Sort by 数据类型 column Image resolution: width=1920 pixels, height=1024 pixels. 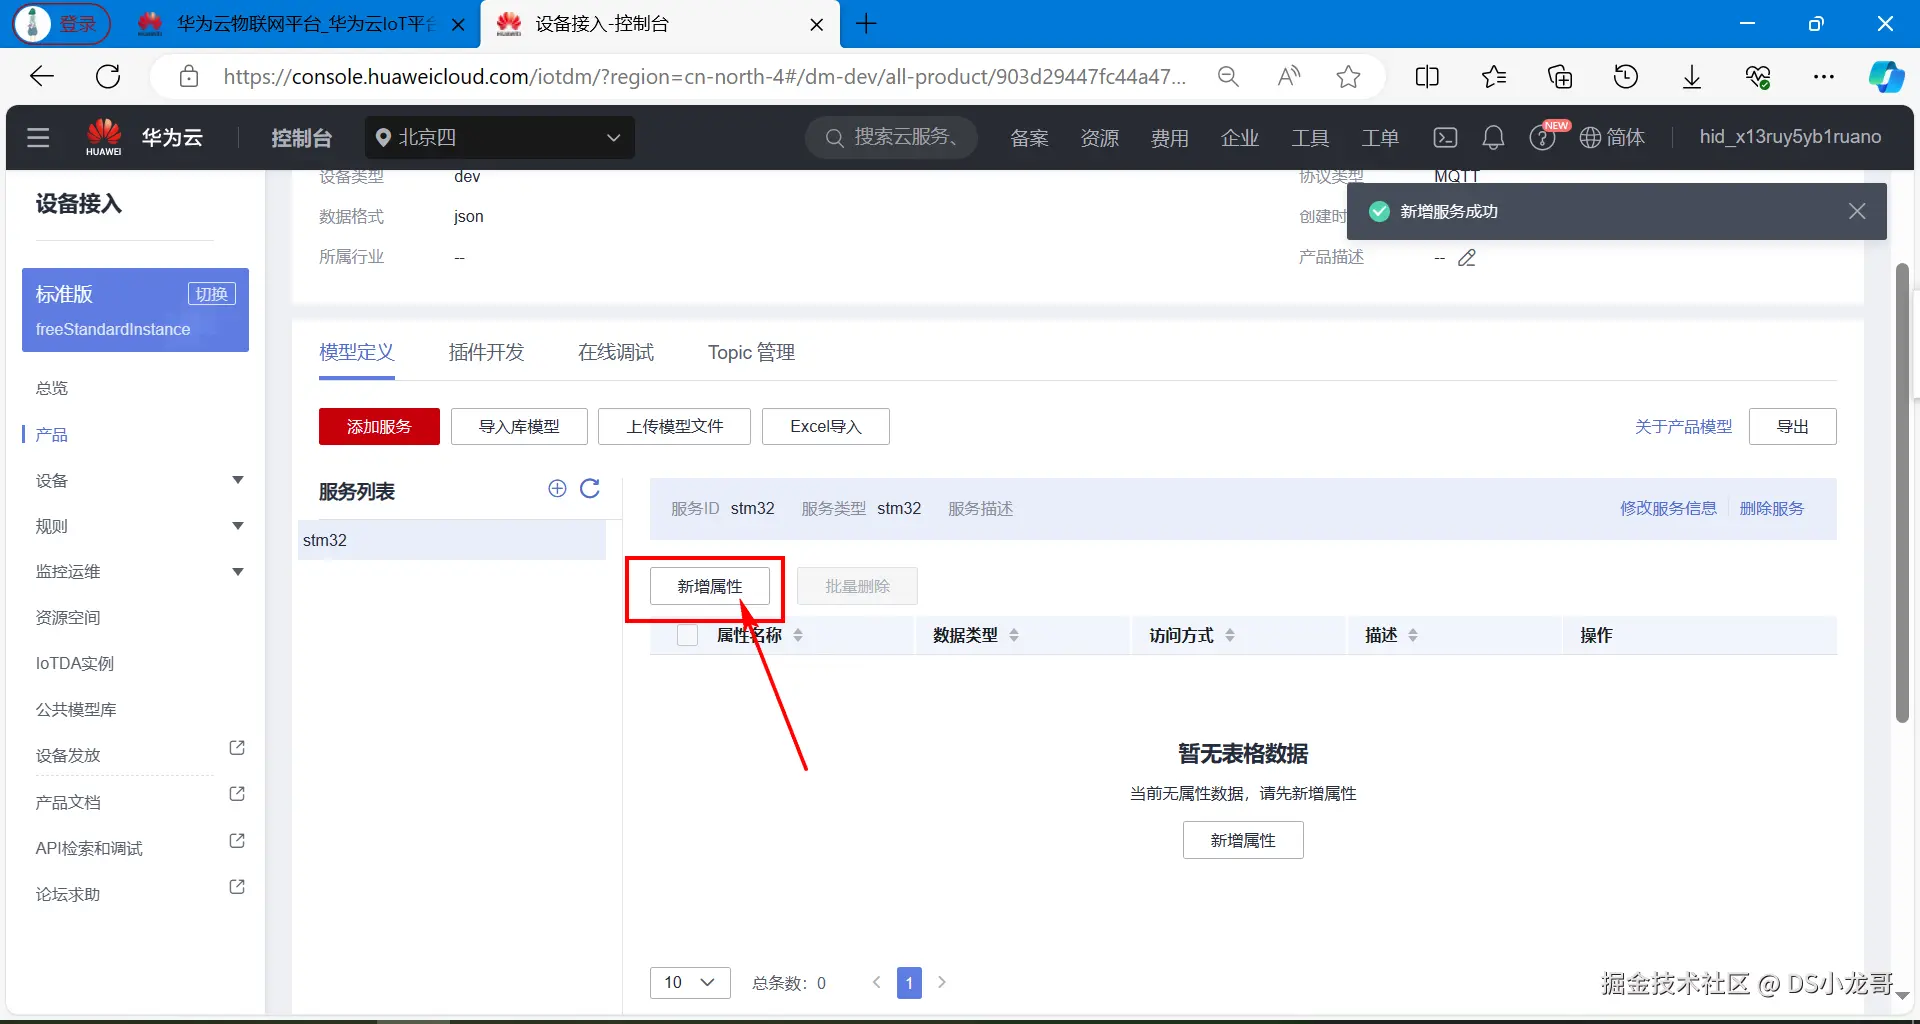(x=1014, y=635)
